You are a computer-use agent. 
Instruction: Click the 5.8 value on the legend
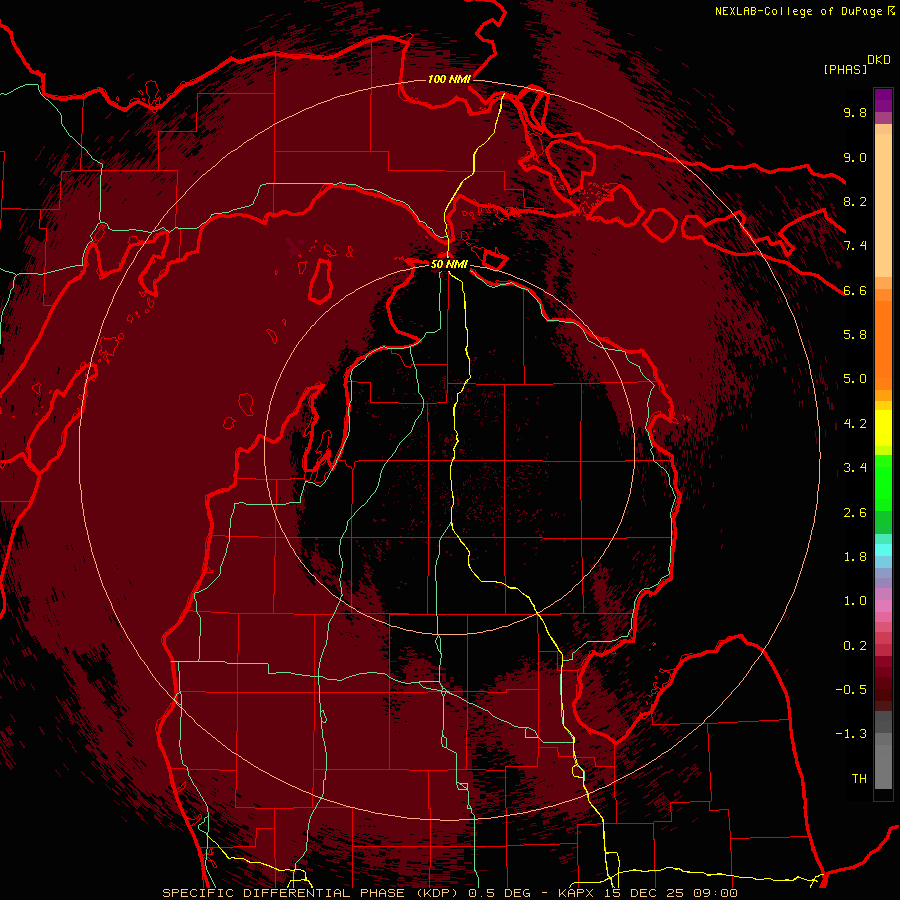tap(855, 335)
